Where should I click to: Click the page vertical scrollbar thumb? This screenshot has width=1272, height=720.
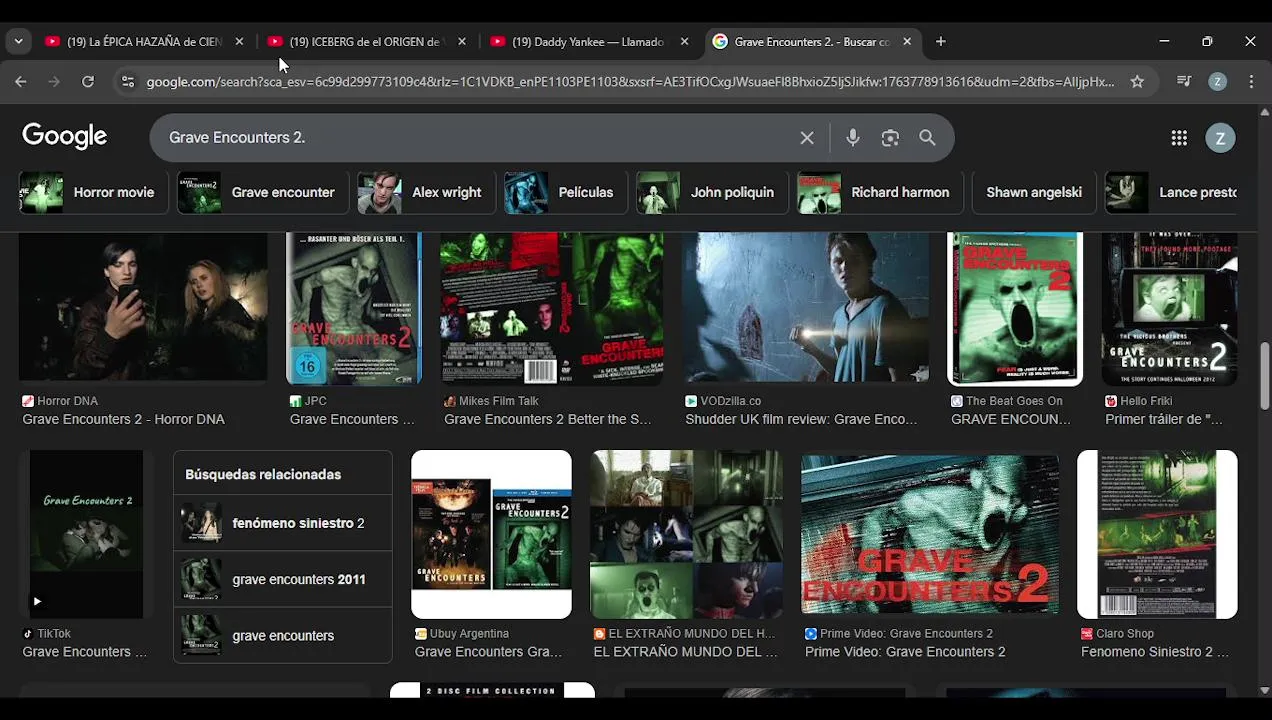(x=1265, y=375)
